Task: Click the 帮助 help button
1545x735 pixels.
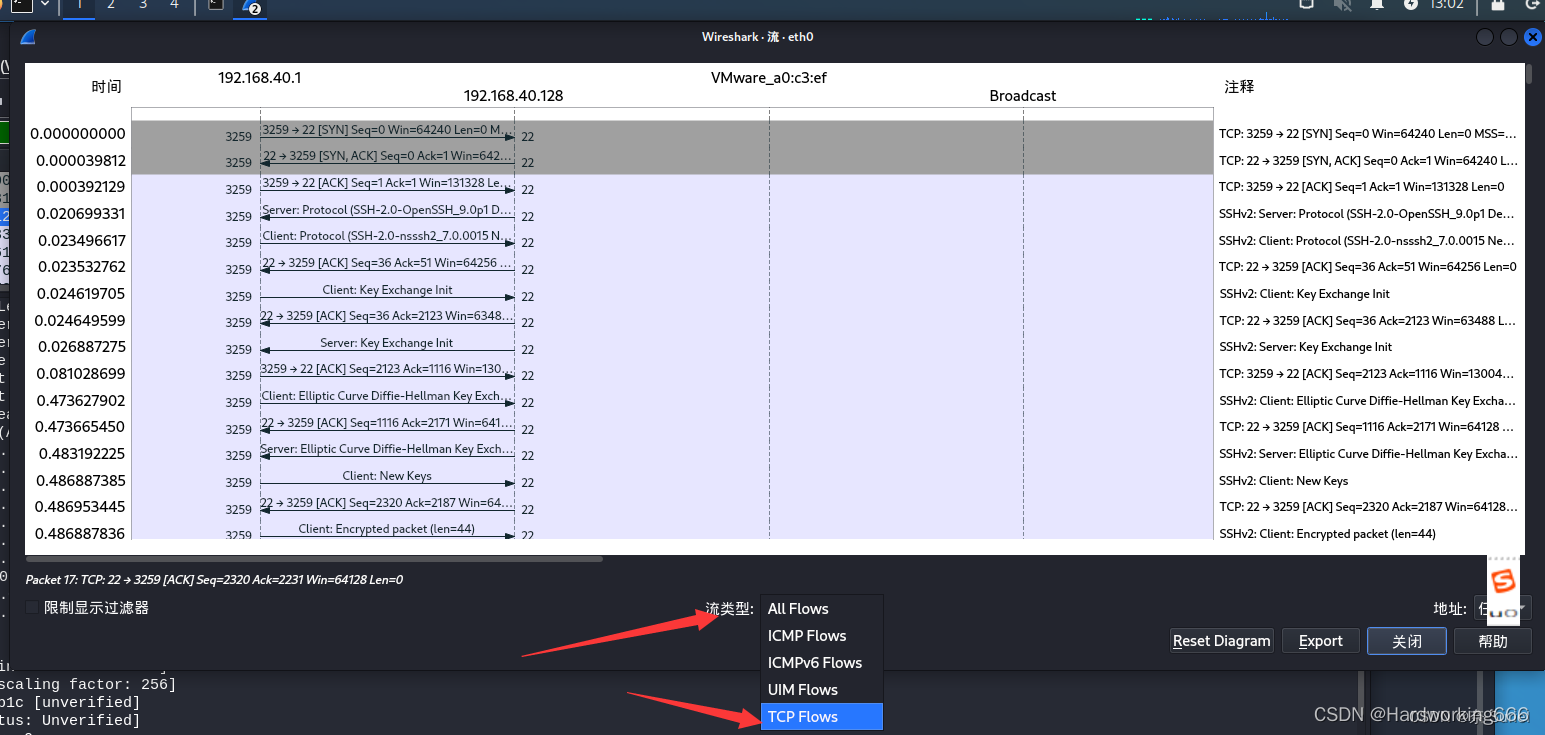Action: (1492, 641)
